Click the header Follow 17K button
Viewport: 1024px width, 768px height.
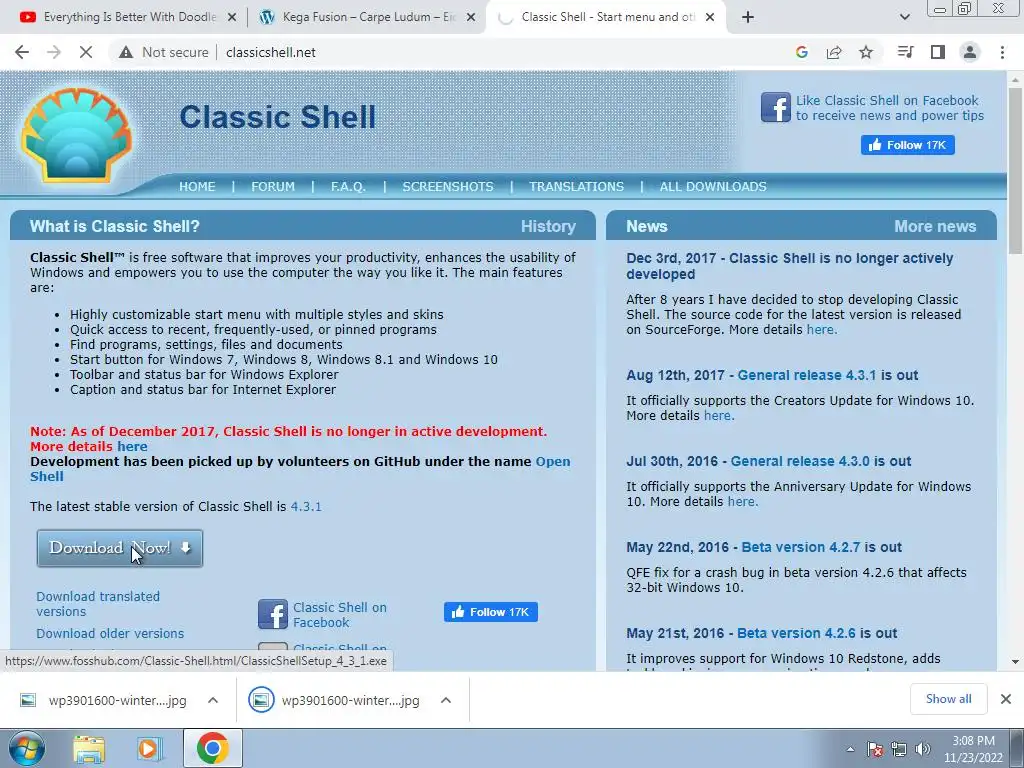(x=908, y=145)
